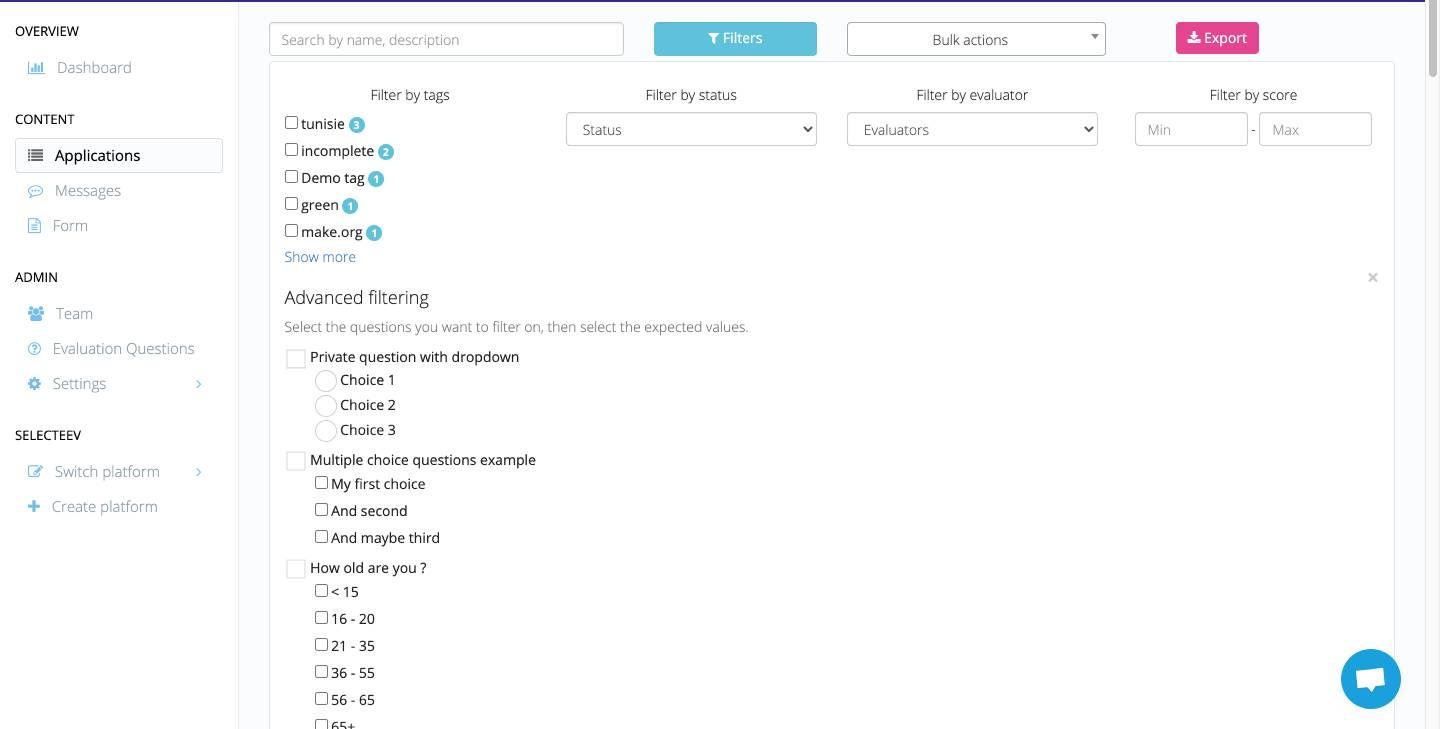Enable the make.org tag checkbox
The width and height of the screenshot is (1440, 729).
coord(291,231)
